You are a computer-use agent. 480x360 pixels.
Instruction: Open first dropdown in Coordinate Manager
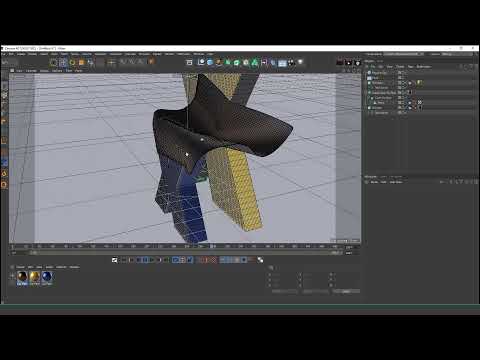284,291
